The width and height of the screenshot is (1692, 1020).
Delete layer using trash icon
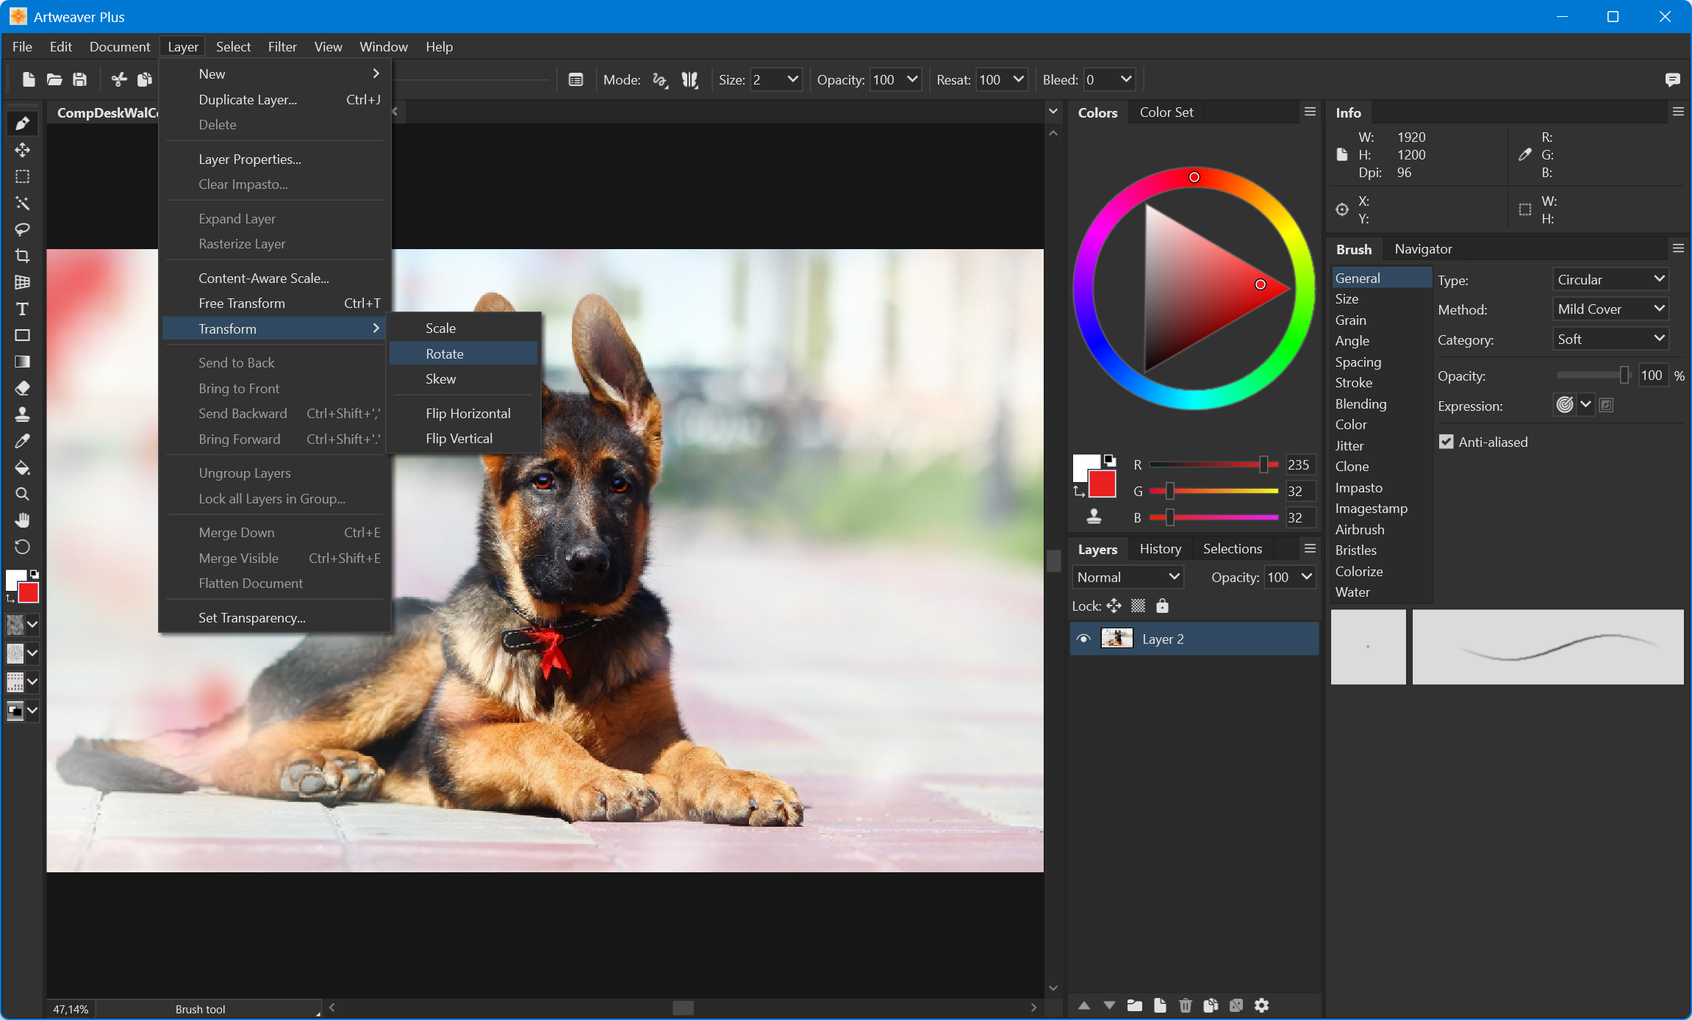click(1185, 1005)
